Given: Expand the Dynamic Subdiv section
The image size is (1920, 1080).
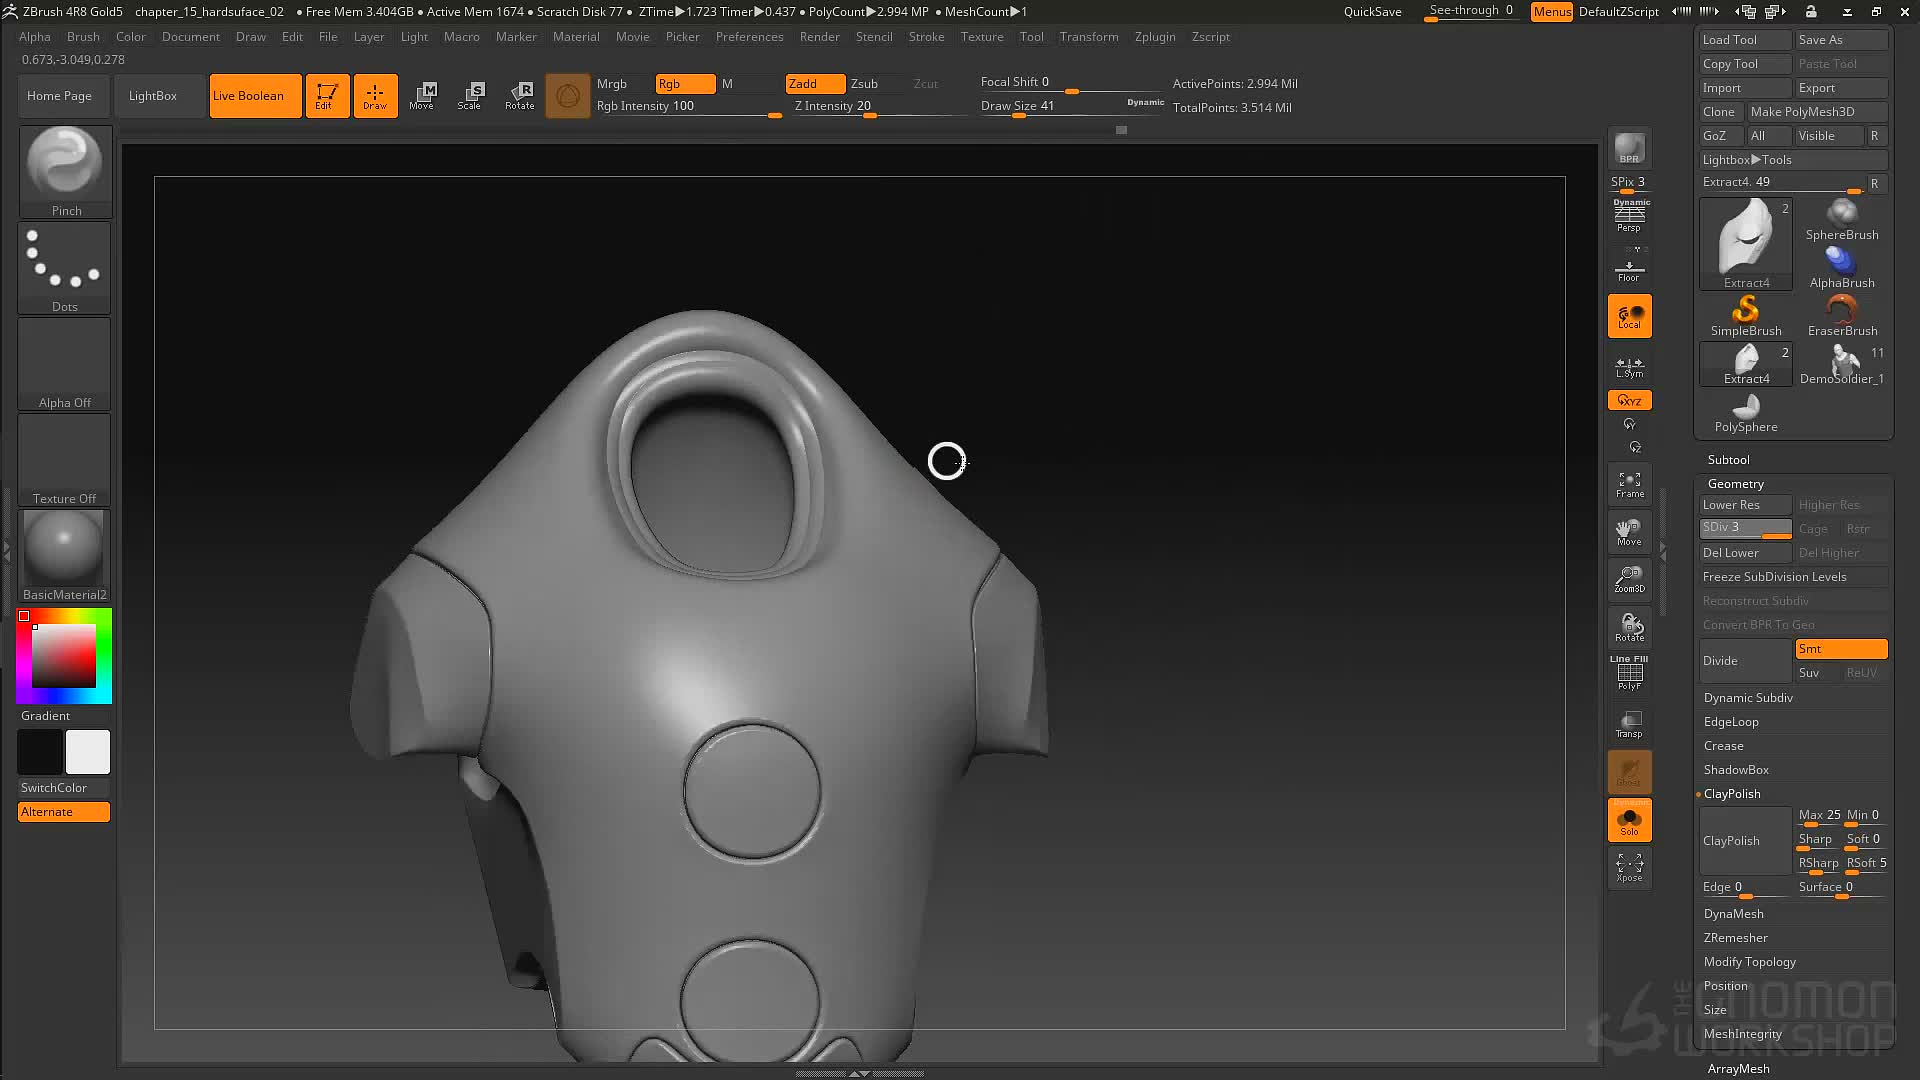Looking at the screenshot, I should (x=1748, y=698).
